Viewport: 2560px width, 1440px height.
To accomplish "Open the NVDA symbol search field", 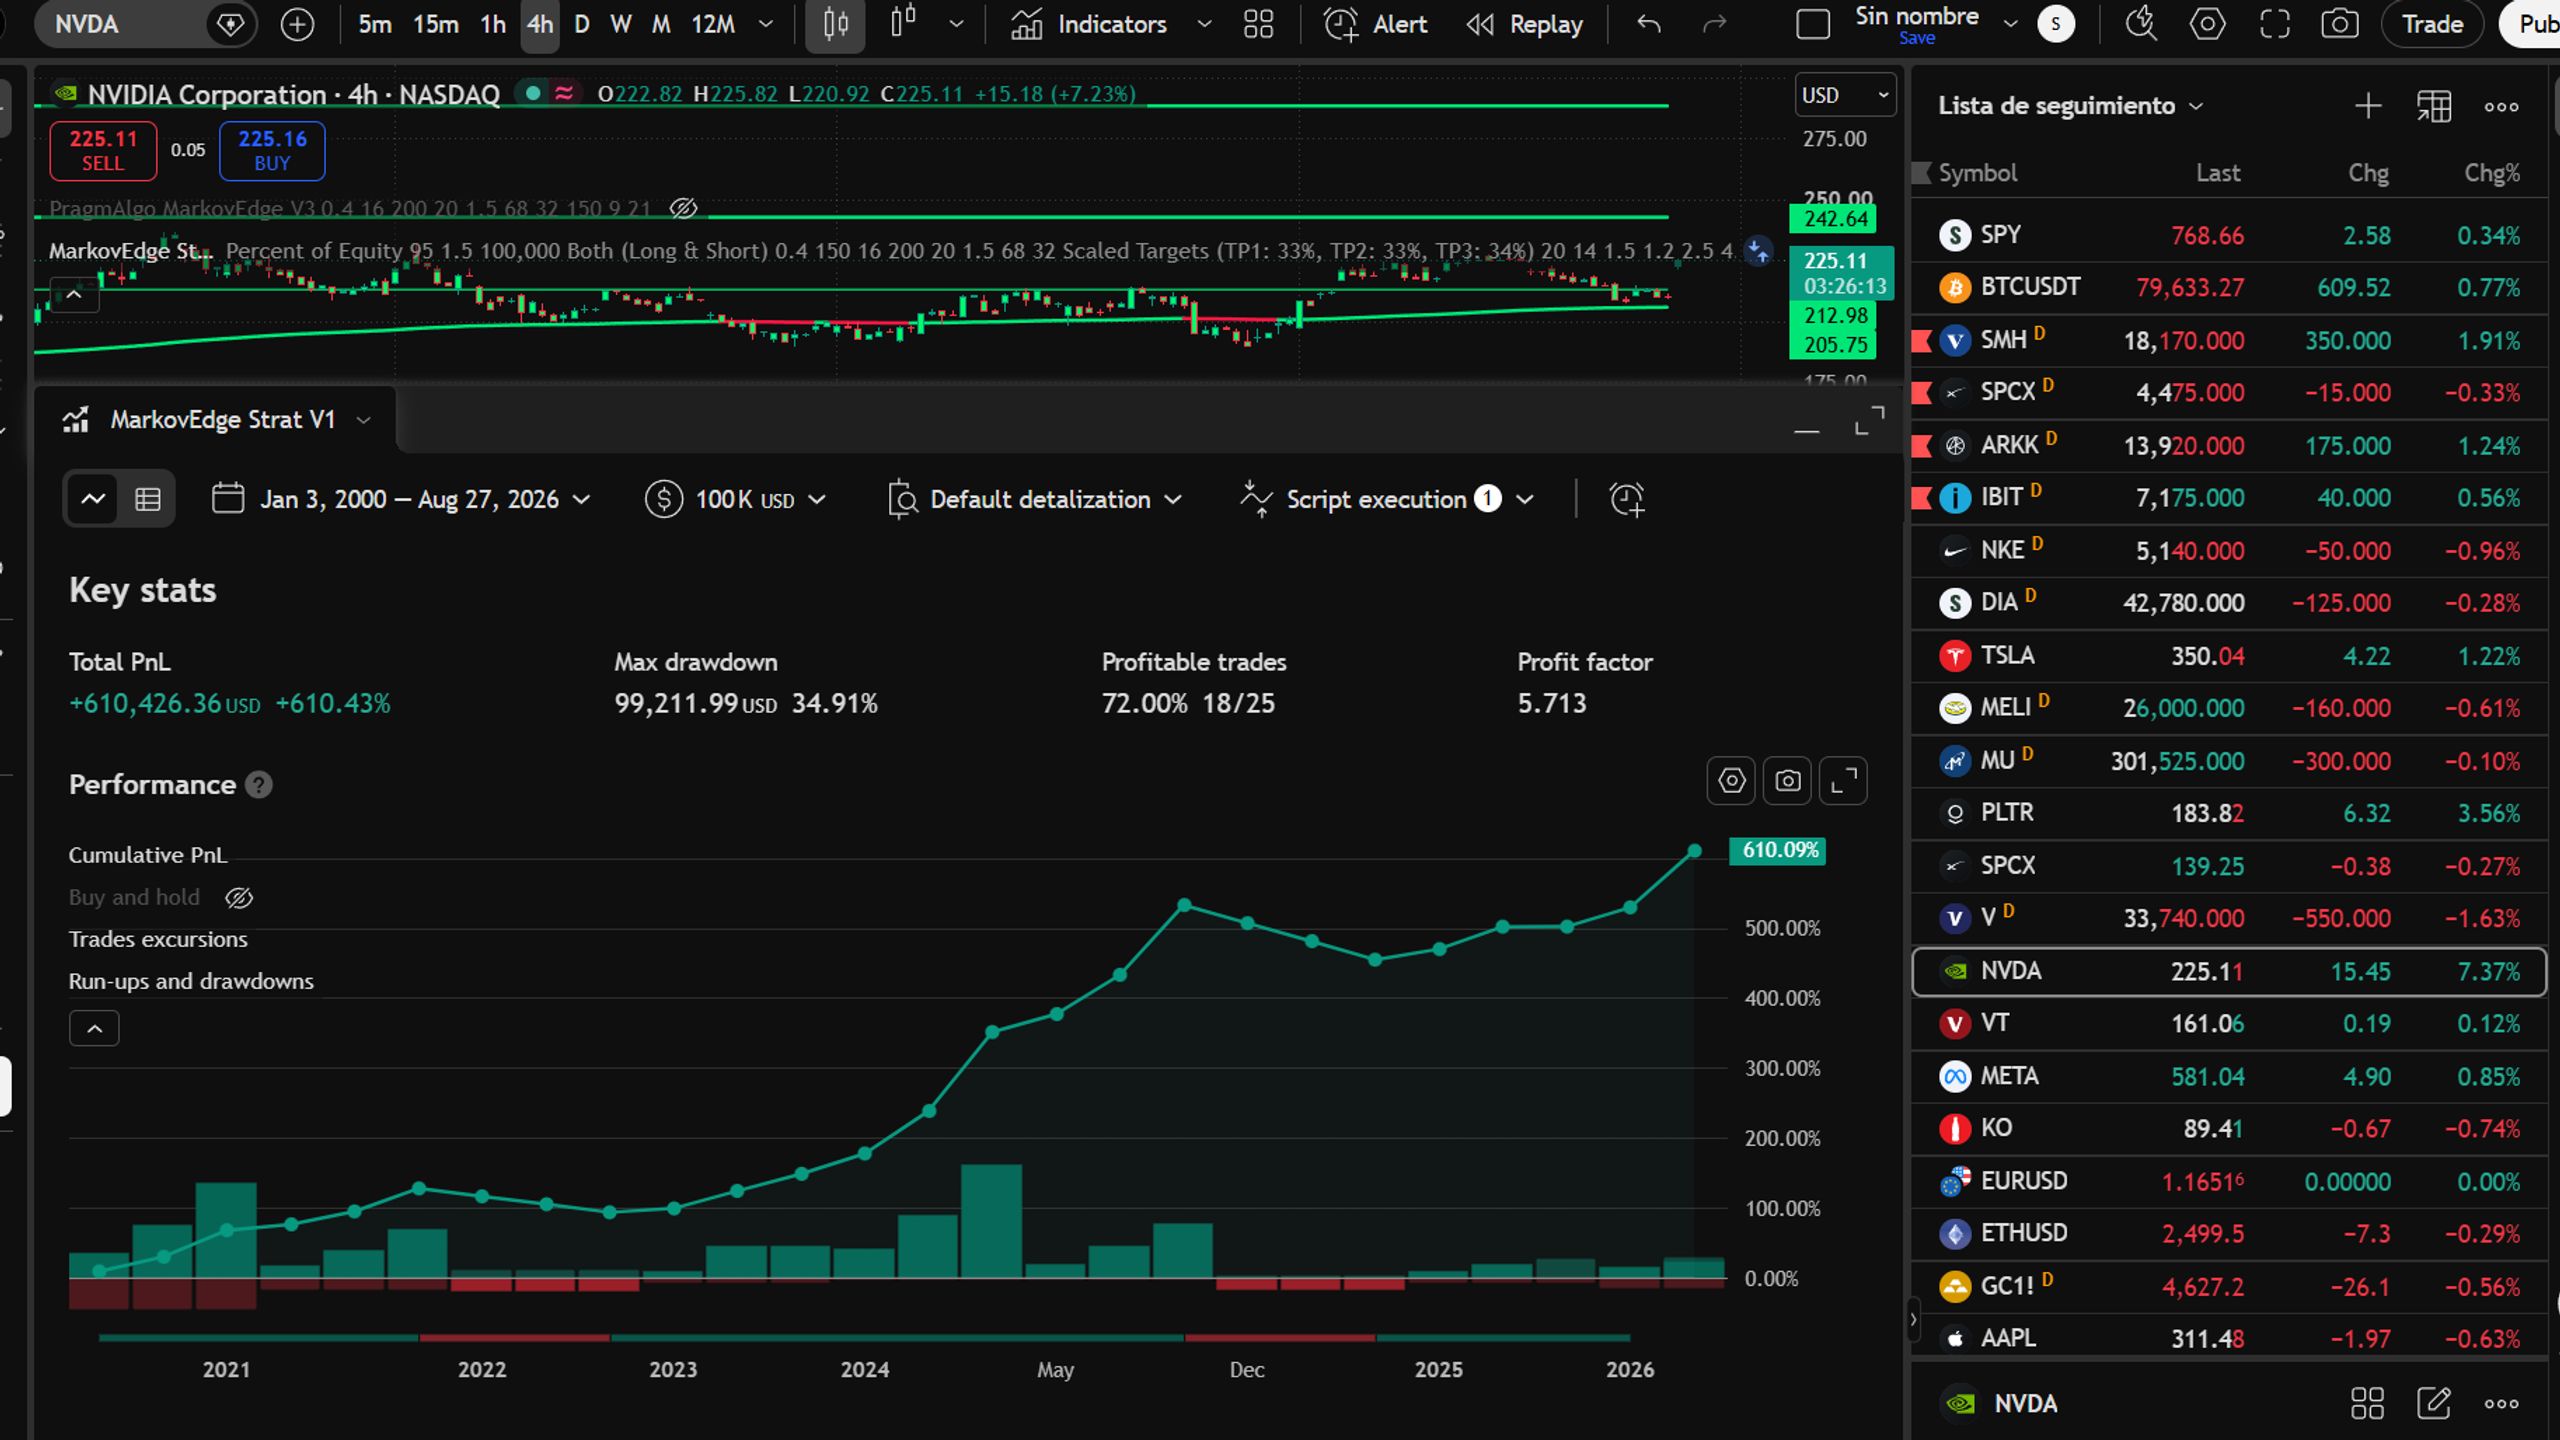I will [x=120, y=24].
